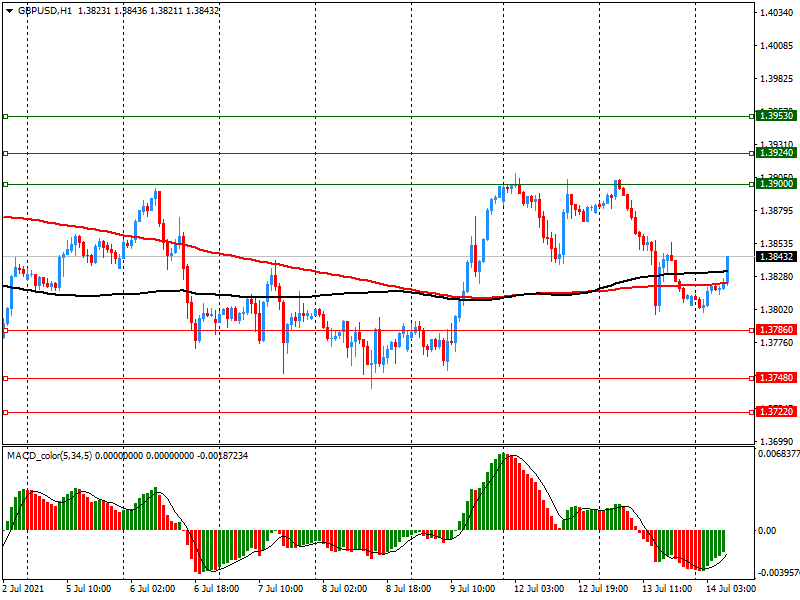The image size is (800, 600).
Task: Click the current price 1.38432 label
Action: coord(776,257)
